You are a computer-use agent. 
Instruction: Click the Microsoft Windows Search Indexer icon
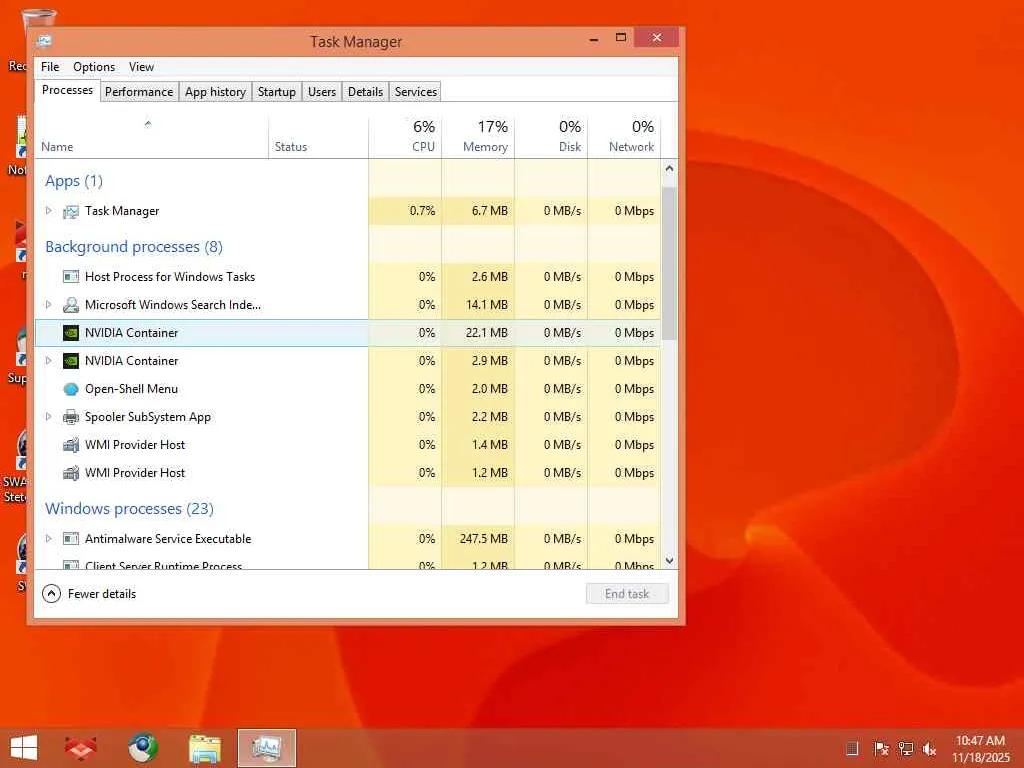(71, 305)
